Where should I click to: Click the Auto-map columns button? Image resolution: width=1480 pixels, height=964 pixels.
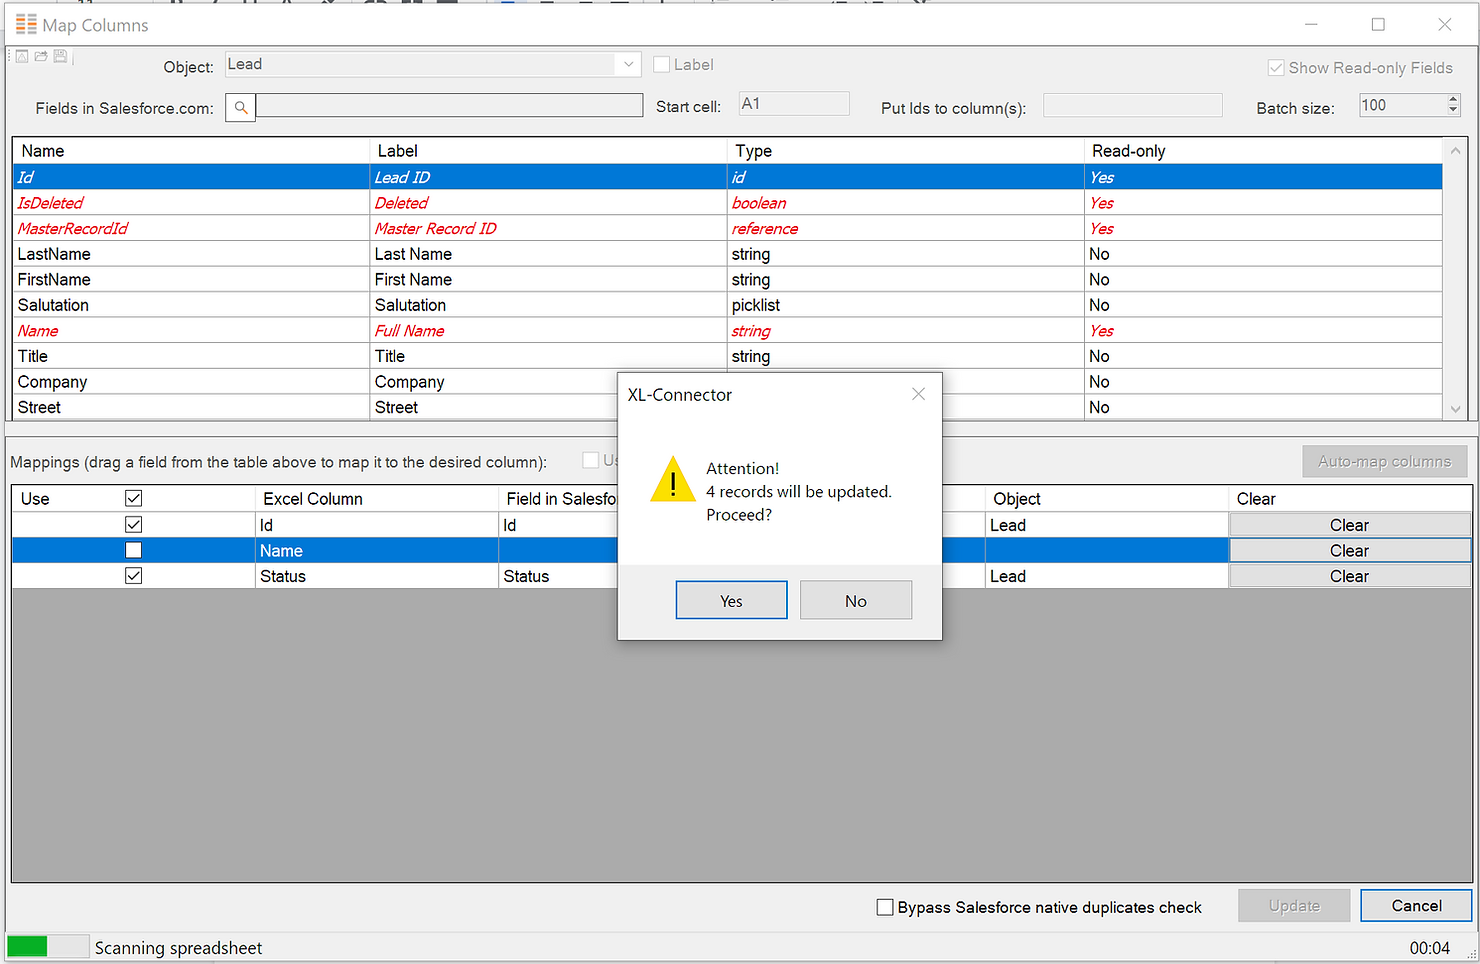tap(1384, 461)
